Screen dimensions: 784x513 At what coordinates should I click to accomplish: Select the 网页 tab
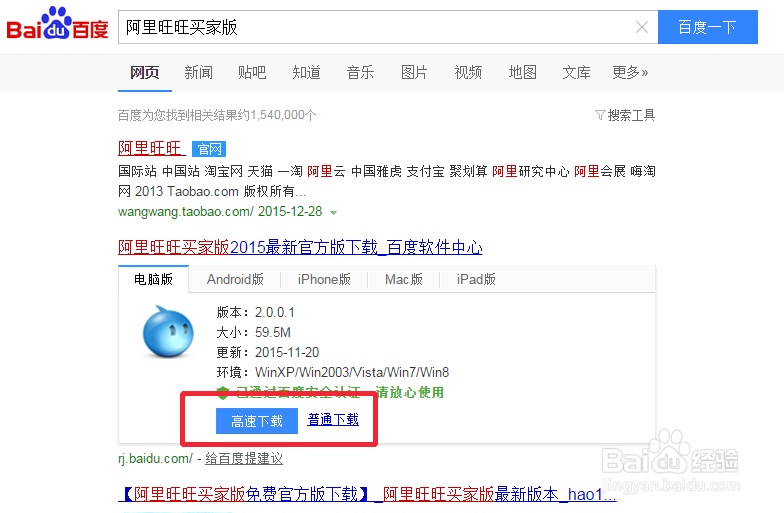[144, 72]
